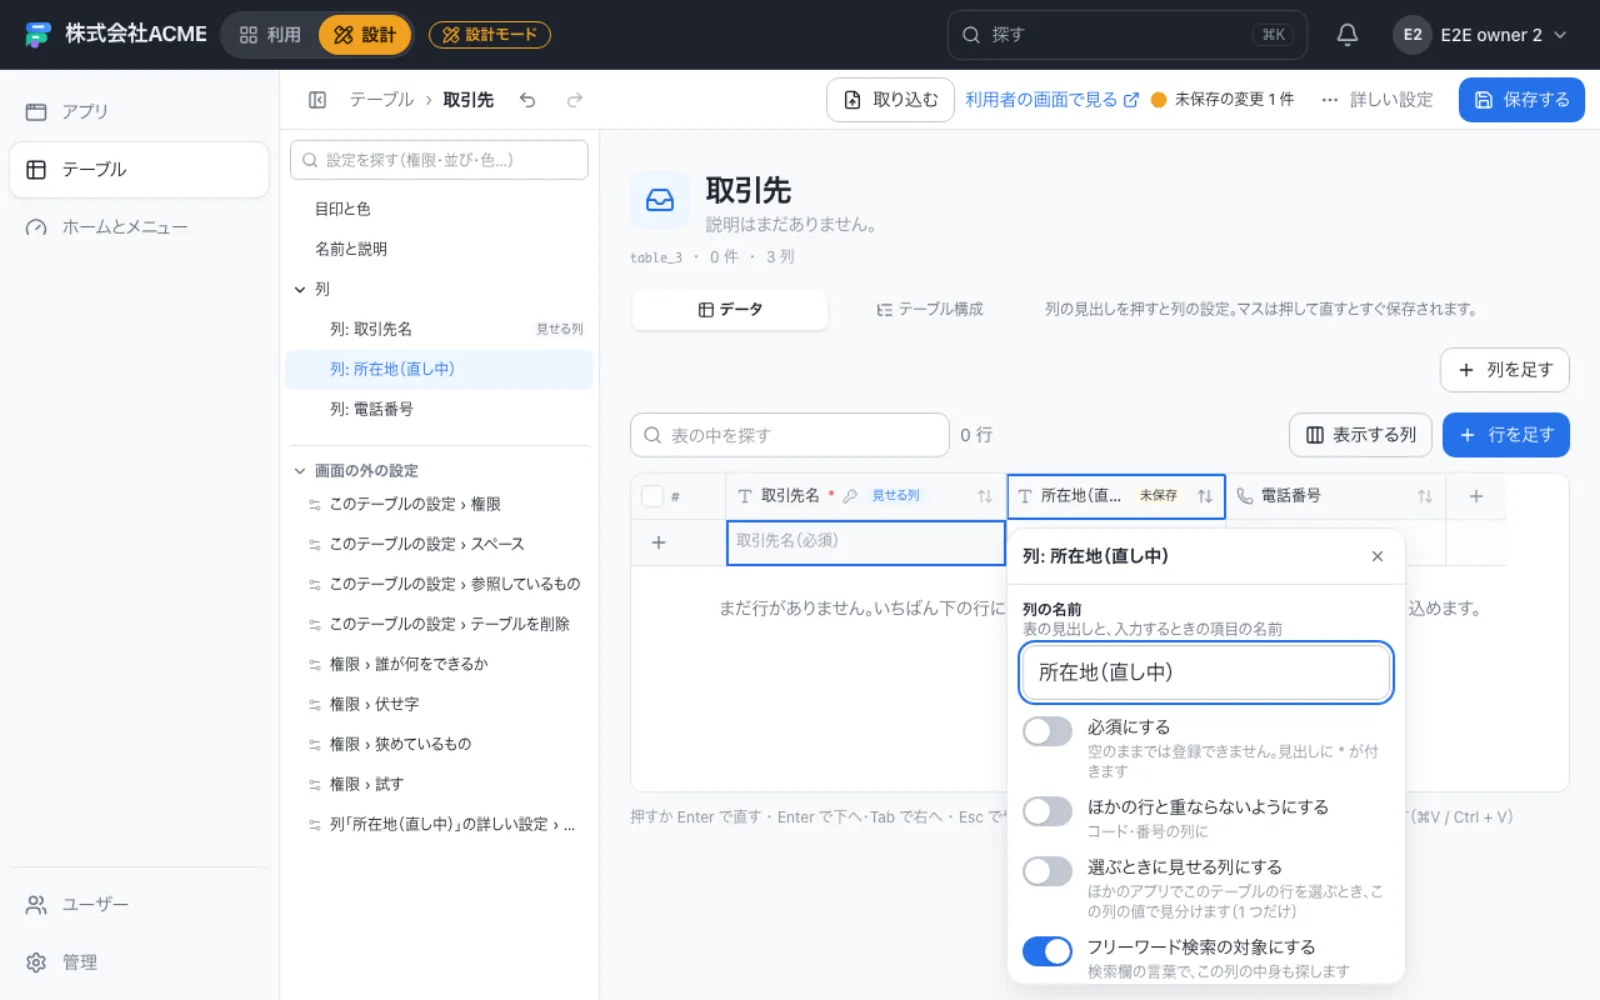Viewport: 1600px width, 1000px height.
Task: Open 利用者の画面で見る link
Action: pos(1052,100)
